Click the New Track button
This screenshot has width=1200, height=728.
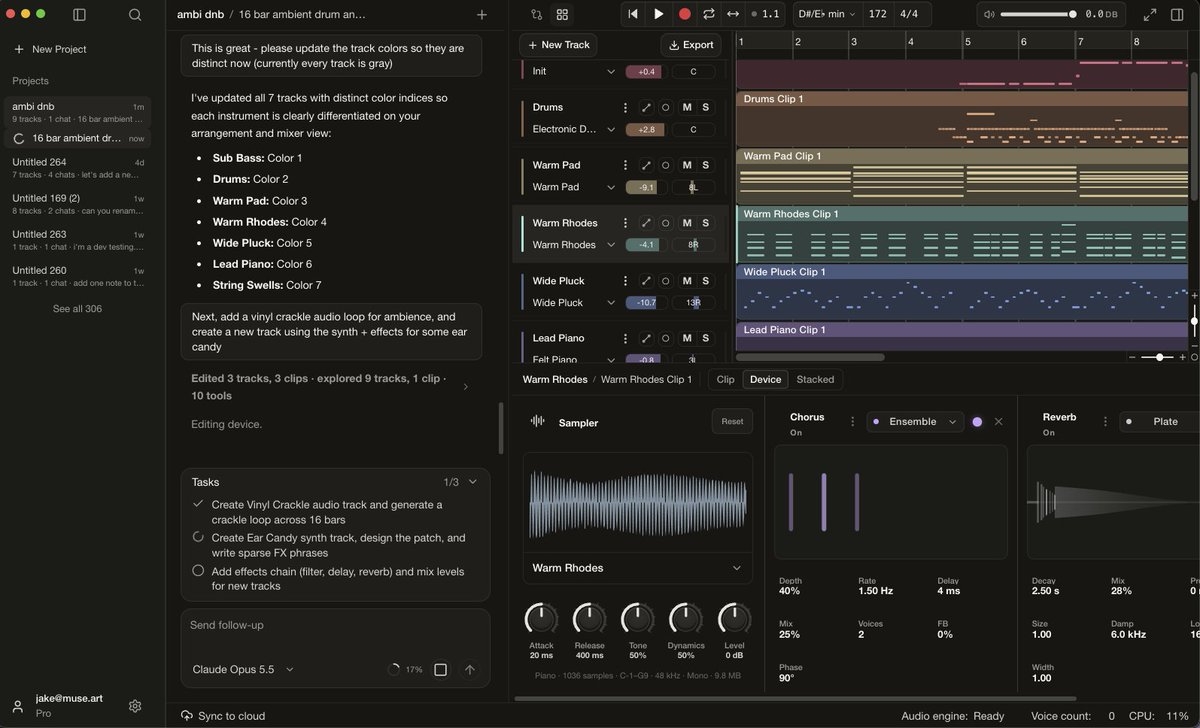pyautogui.click(x=558, y=45)
